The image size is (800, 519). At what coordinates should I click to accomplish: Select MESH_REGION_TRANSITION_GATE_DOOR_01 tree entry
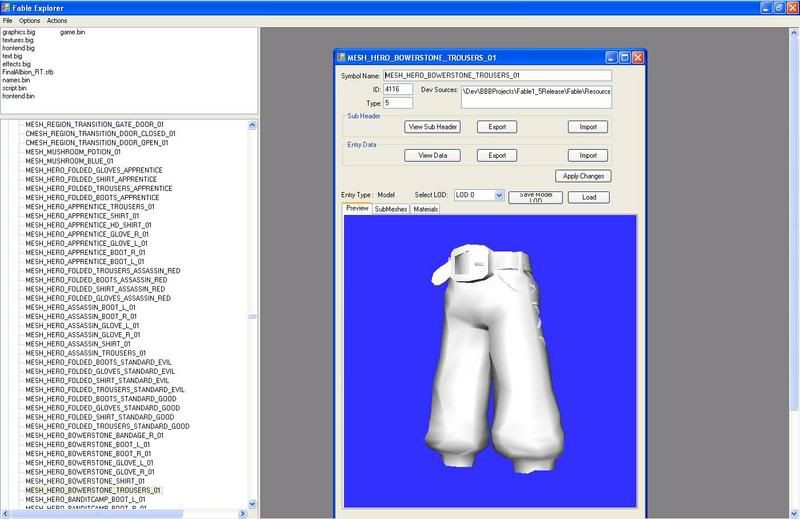pos(94,125)
